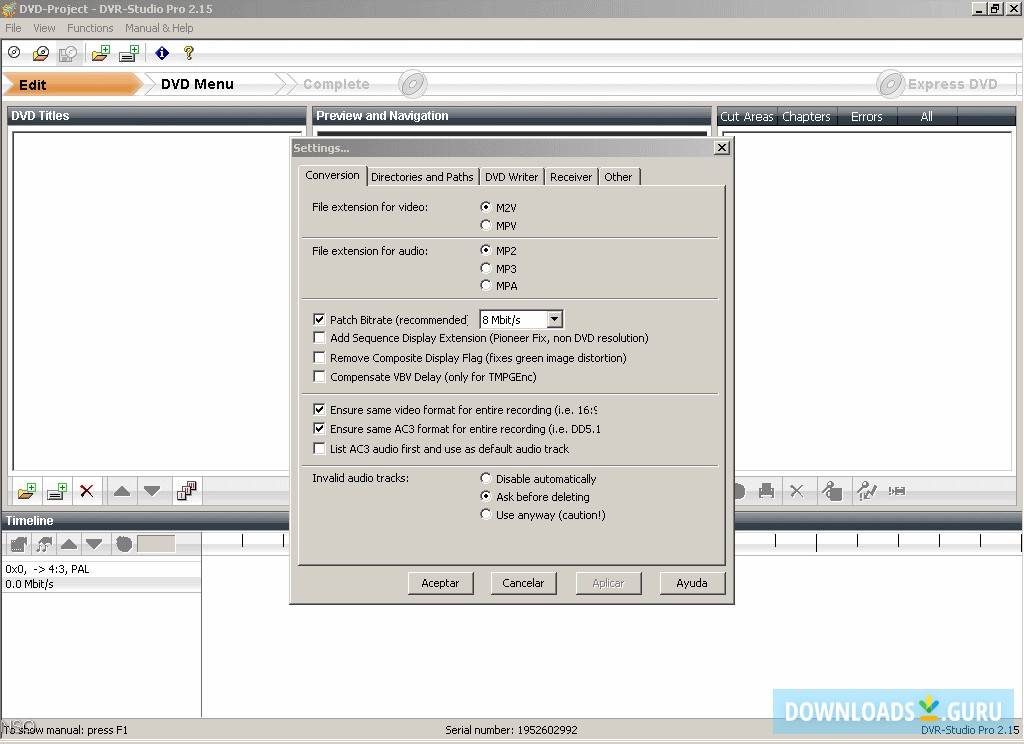Open the blue info icon in the toolbar

(x=162, y=53)
